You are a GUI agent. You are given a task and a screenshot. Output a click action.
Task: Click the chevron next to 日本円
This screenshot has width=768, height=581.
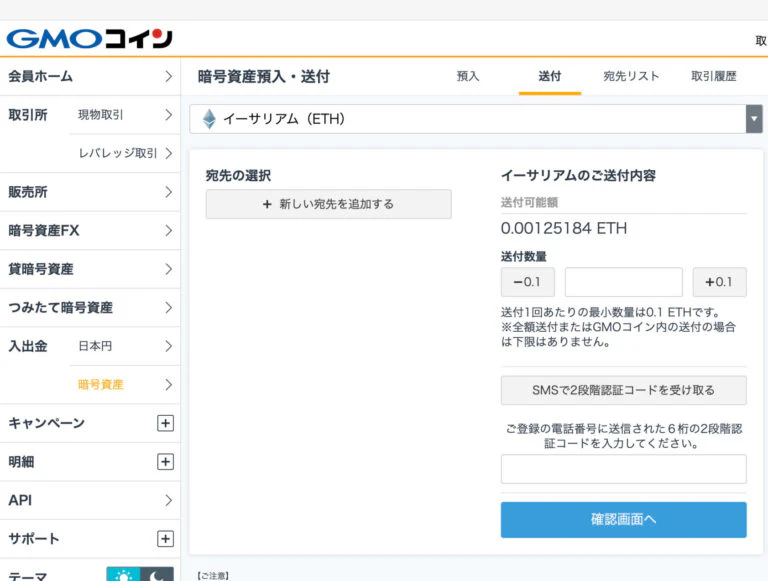tap(168, 346)
